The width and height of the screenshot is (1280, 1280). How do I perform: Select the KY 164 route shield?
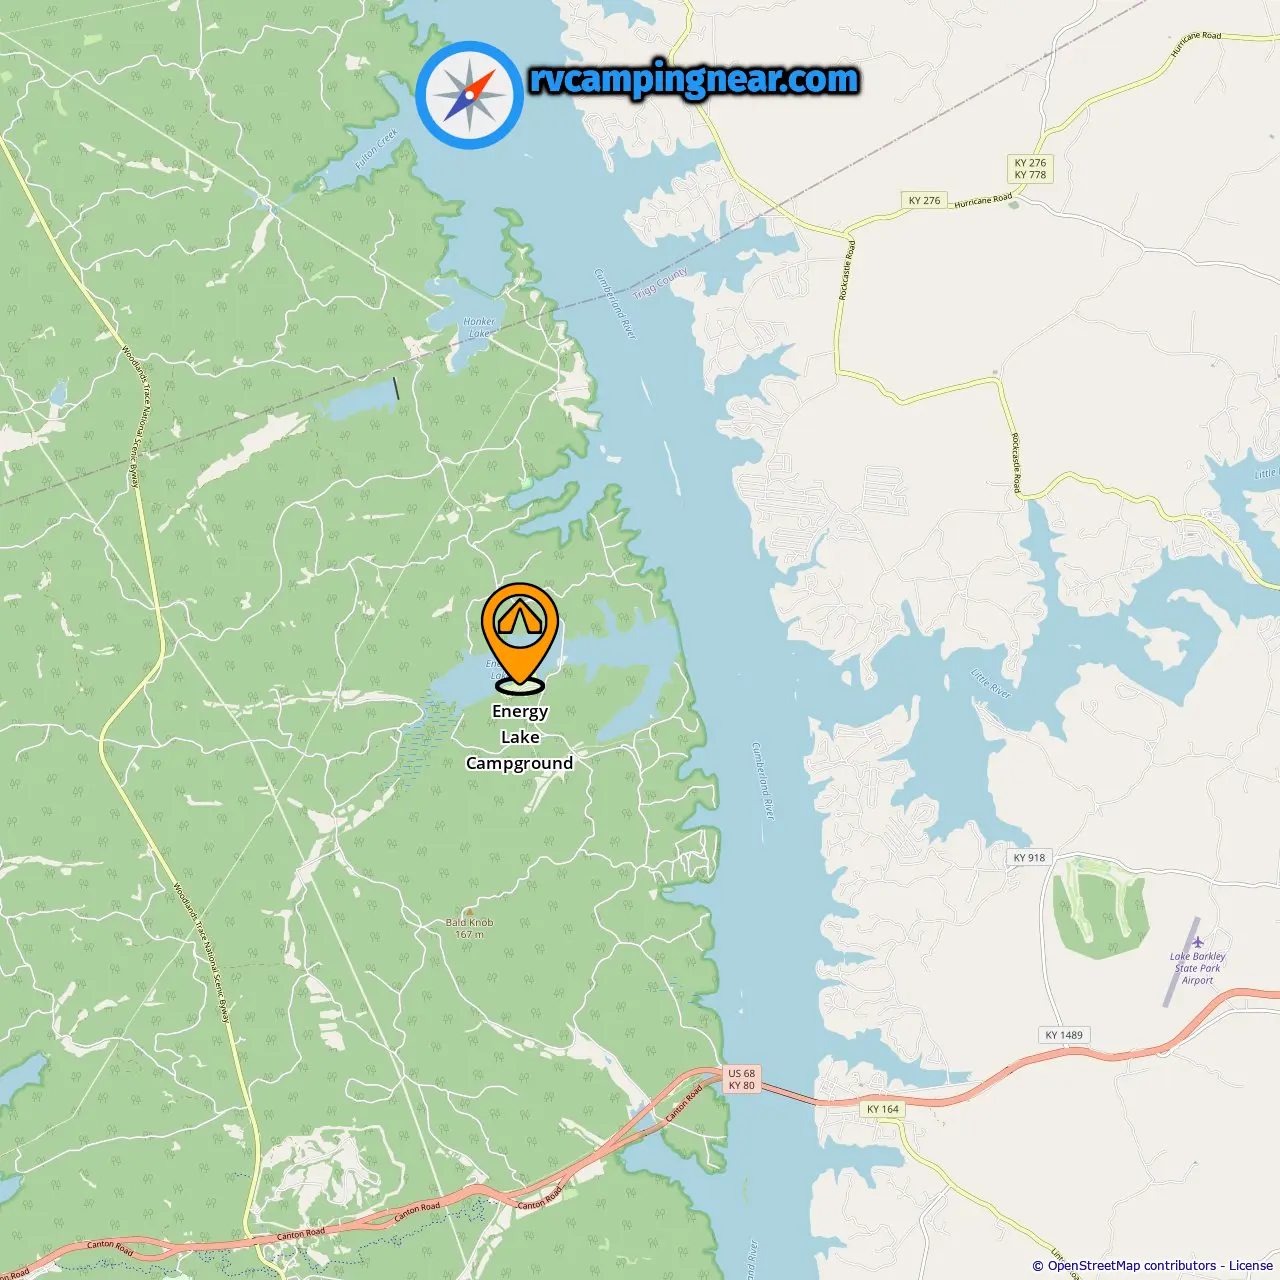[883, 1109]
